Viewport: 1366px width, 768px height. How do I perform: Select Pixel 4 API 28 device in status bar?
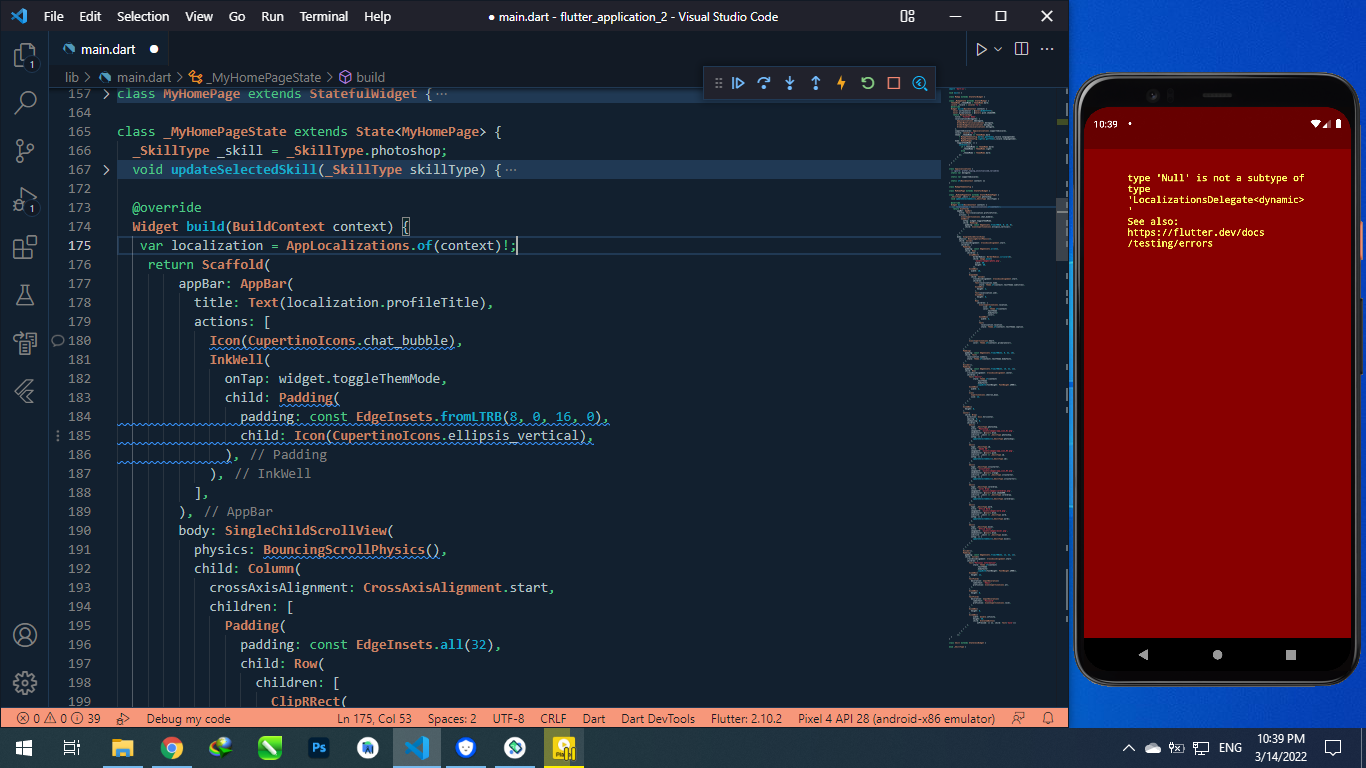[896, 718]
